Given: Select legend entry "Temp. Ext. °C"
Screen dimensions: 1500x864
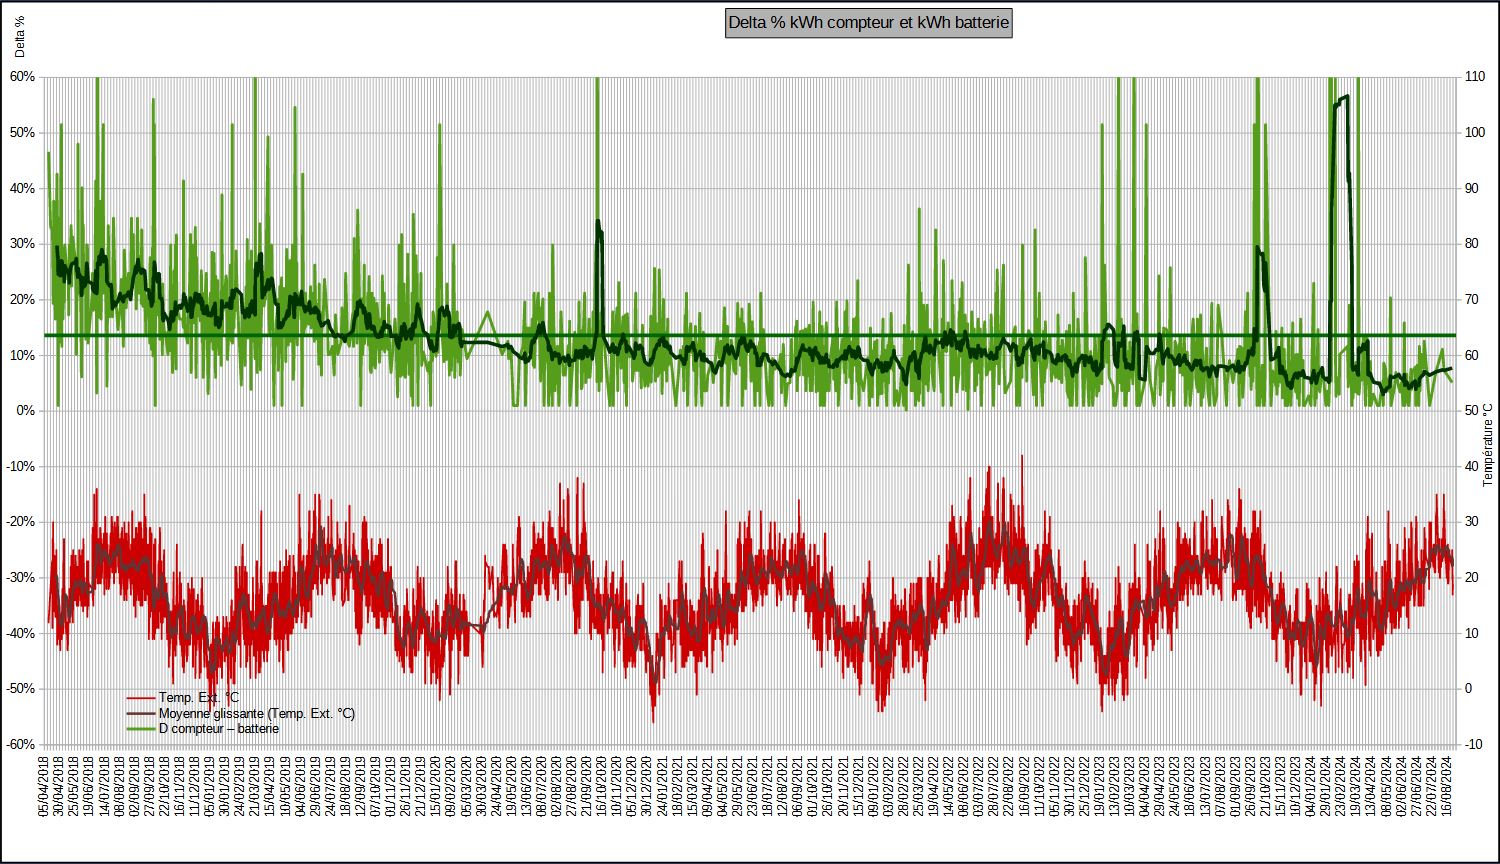Looking at the screenshot, I should pyautogui.click(x=199, y=698).
